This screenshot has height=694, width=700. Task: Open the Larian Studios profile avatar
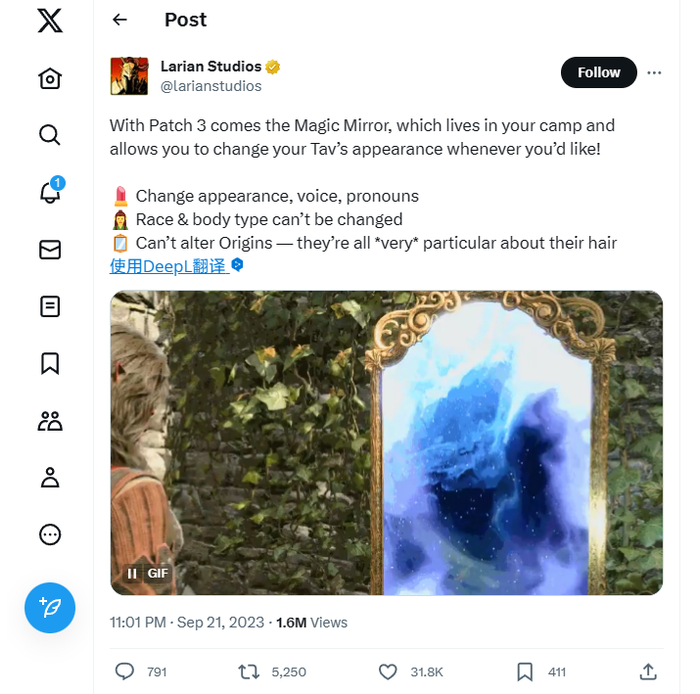[129, 76]
